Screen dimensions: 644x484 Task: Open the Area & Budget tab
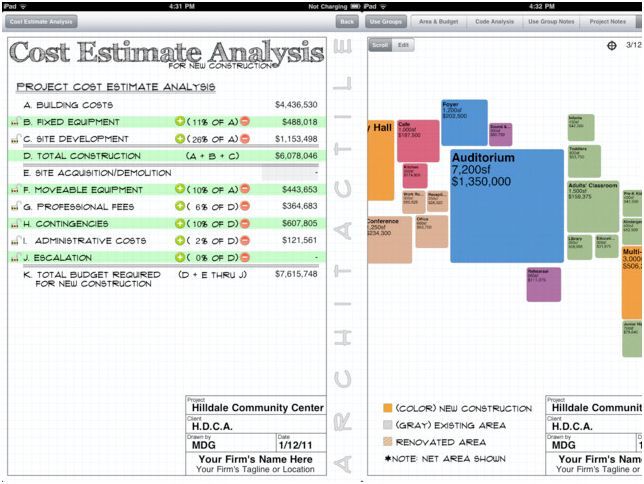[438, 21]
